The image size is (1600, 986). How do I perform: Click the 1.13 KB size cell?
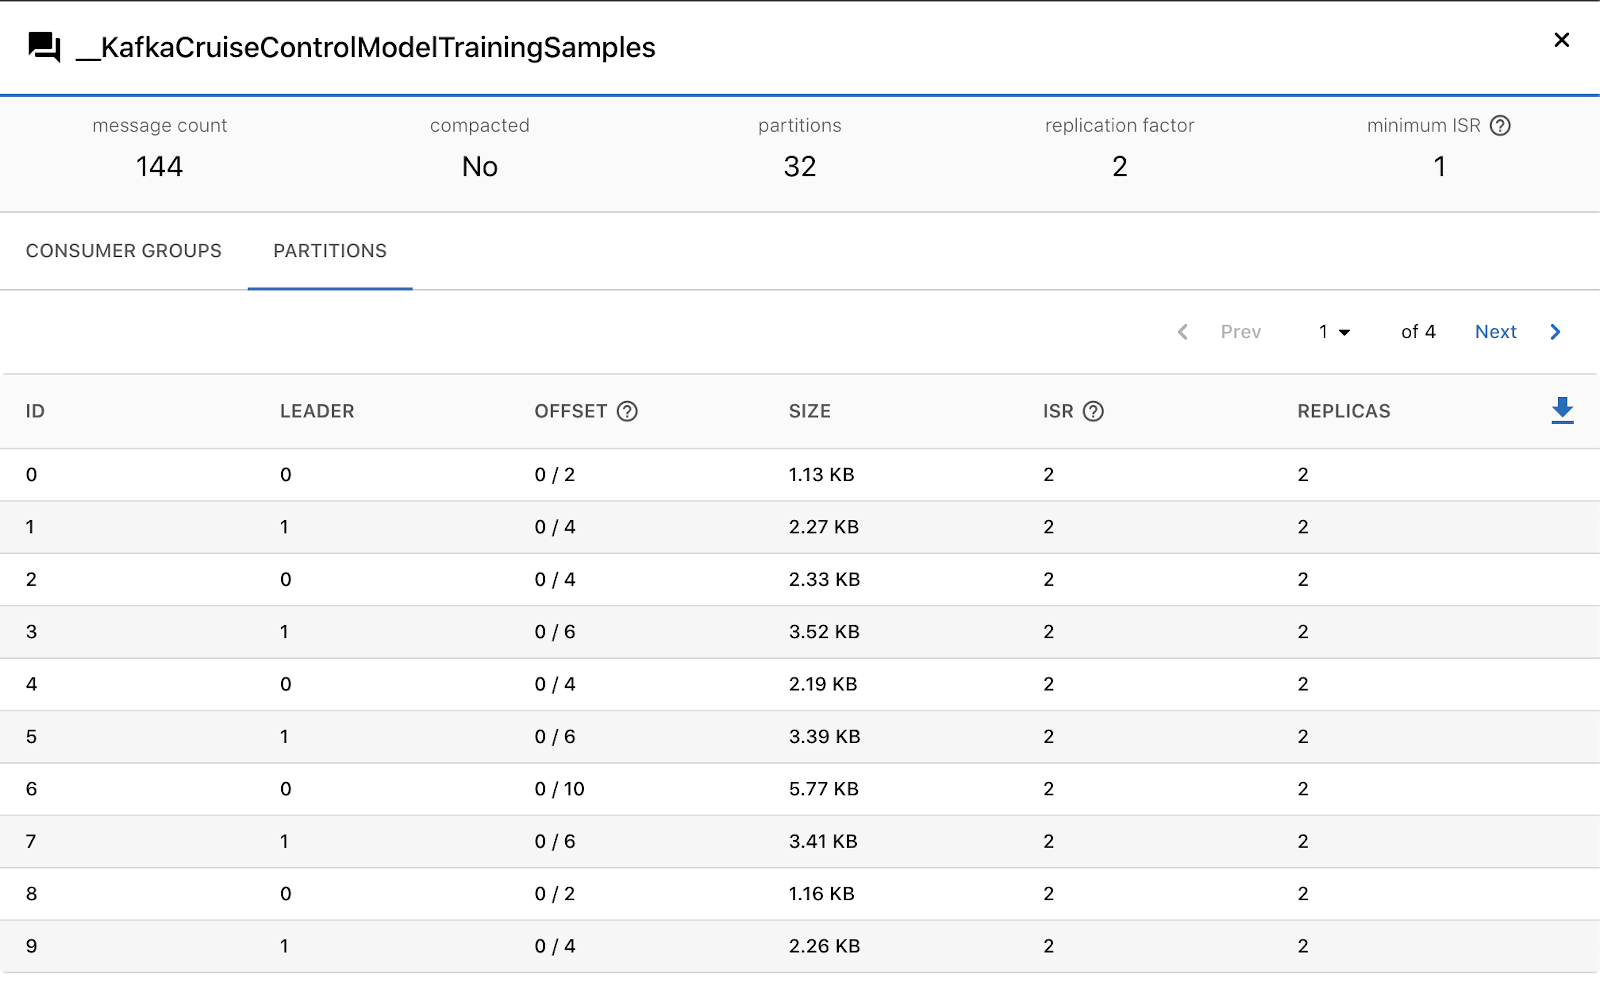pos(822,475)
